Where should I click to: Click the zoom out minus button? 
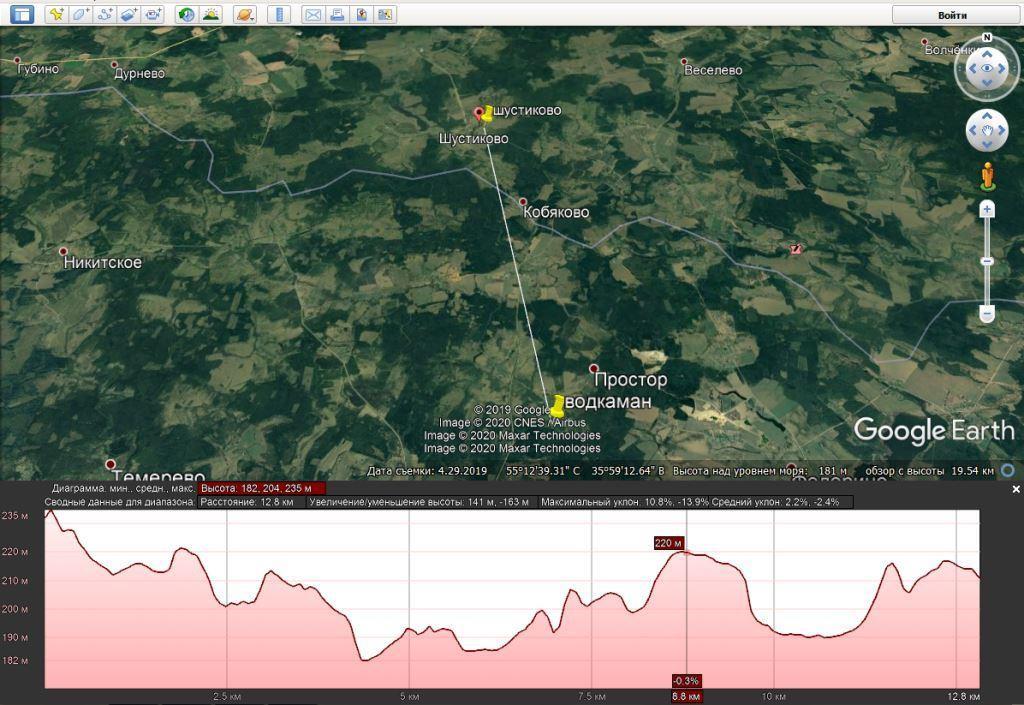(987, 314)
